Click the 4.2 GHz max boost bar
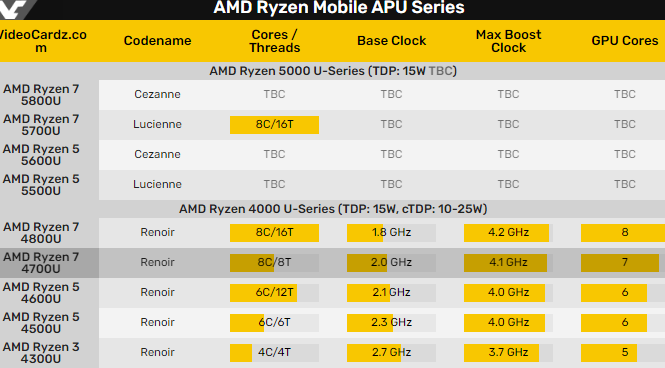Image resolution: width=665 pixels, height=368 pixels. point(509,233)
